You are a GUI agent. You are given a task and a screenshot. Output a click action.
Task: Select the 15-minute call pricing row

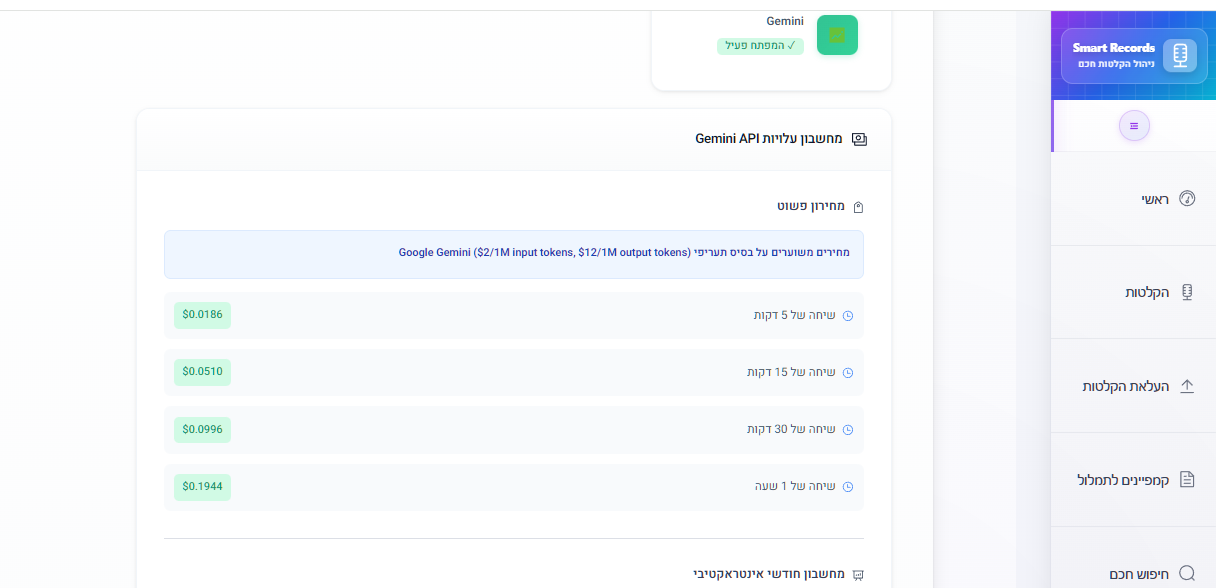pos(513,372)
